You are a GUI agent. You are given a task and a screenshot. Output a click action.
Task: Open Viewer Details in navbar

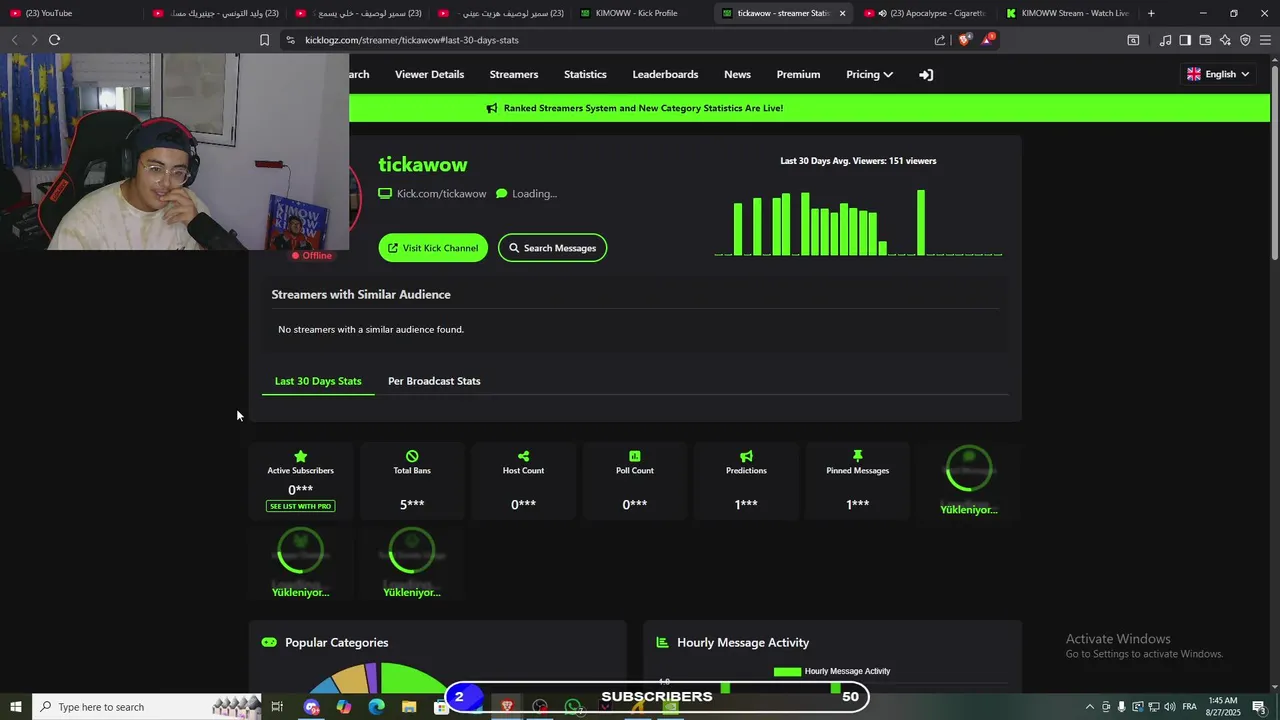(429, 74)
